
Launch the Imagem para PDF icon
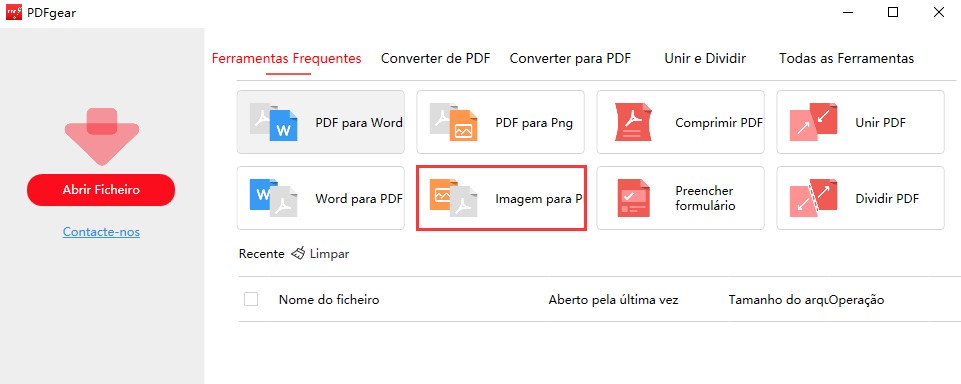click(x=454, y=198)
